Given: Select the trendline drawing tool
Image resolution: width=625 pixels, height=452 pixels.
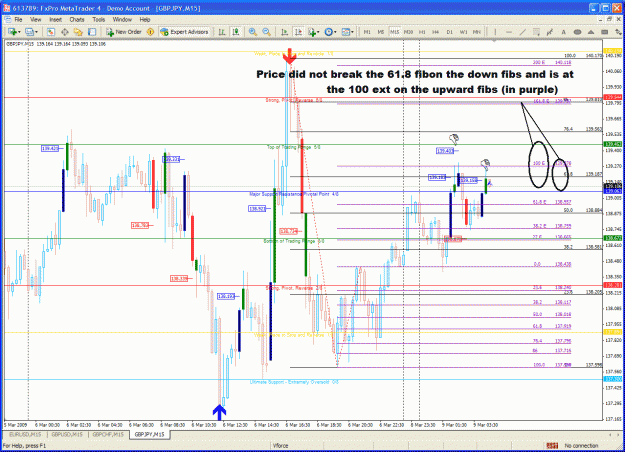Looking at the screenshot, I should 523,32.
